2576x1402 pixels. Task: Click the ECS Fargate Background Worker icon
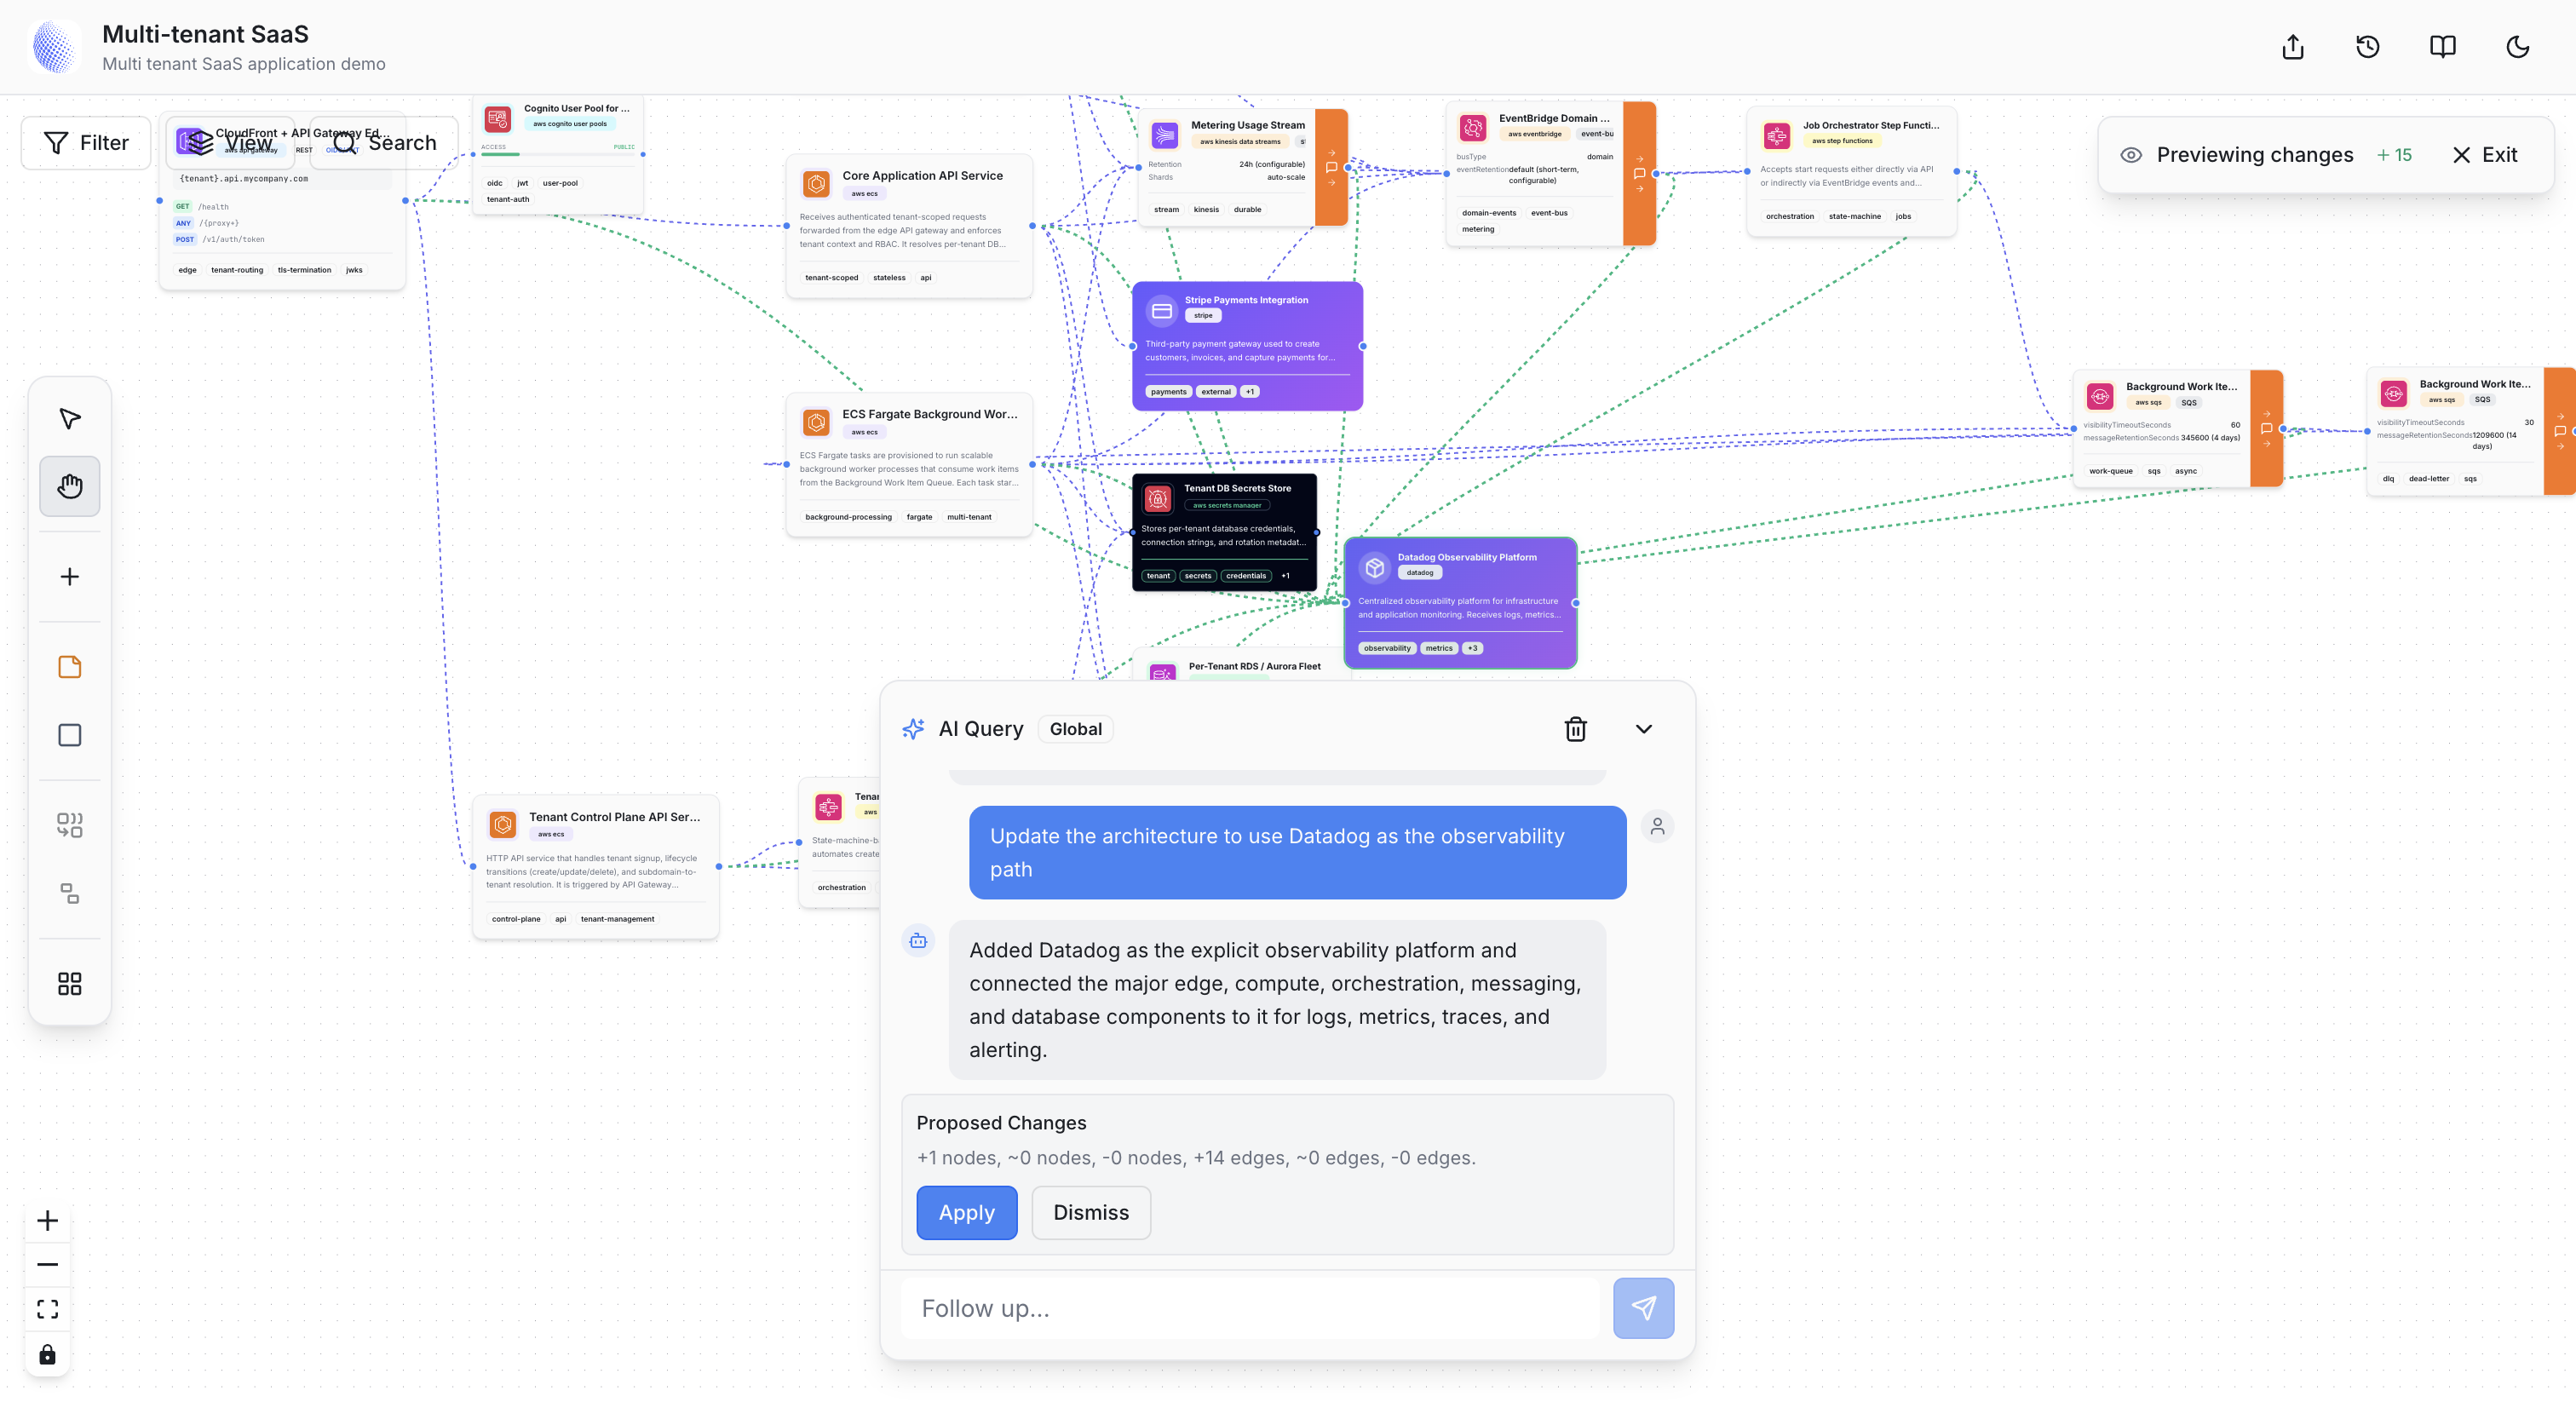[x=816, y=423]
